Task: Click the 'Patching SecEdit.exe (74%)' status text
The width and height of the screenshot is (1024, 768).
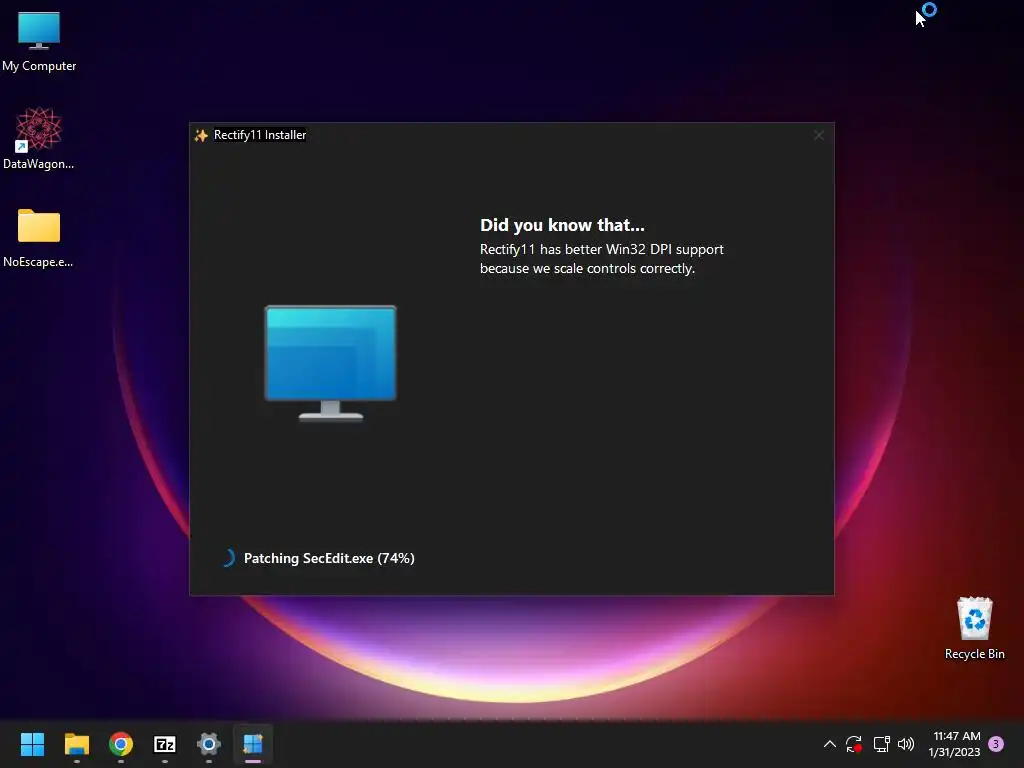Action: point(329,558)
